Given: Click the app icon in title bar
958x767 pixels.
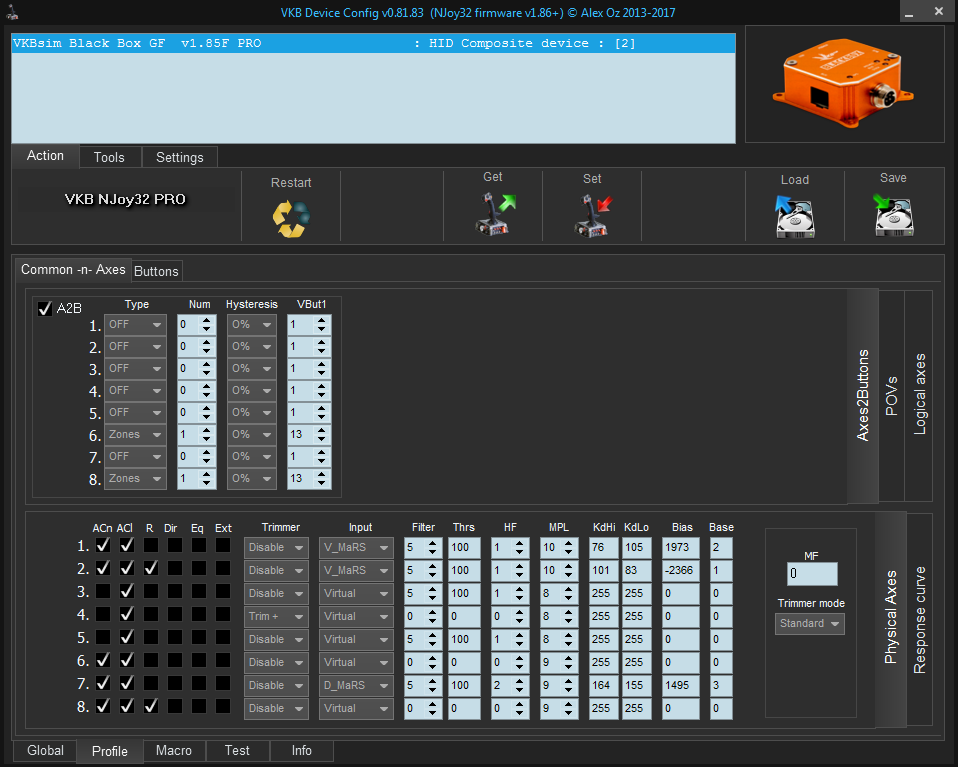Looking at the screenshot, I should pyautogui.click(x=12, y=12).
